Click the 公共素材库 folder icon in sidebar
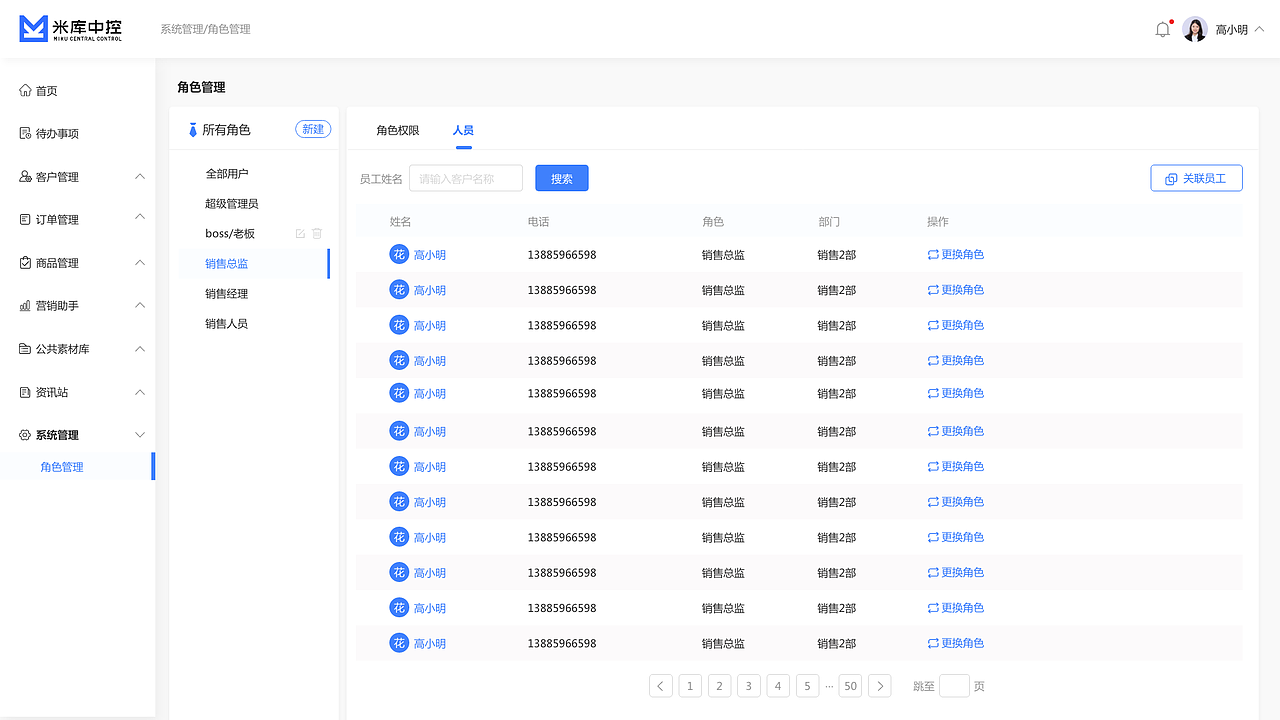Viewport: 1280px width, 720px height. pos(25,349)
